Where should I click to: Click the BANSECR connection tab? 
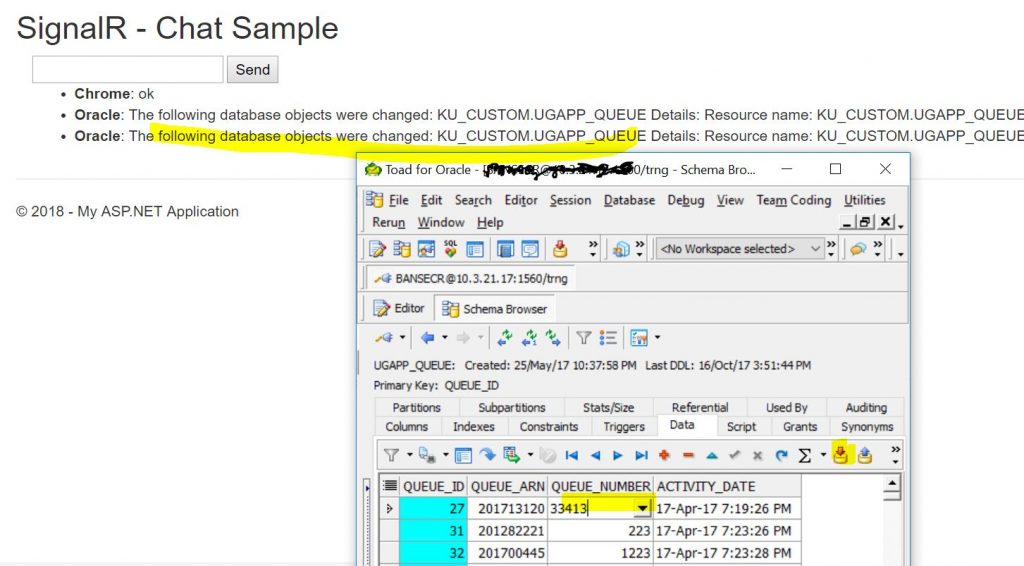click(x=471, y=279)
